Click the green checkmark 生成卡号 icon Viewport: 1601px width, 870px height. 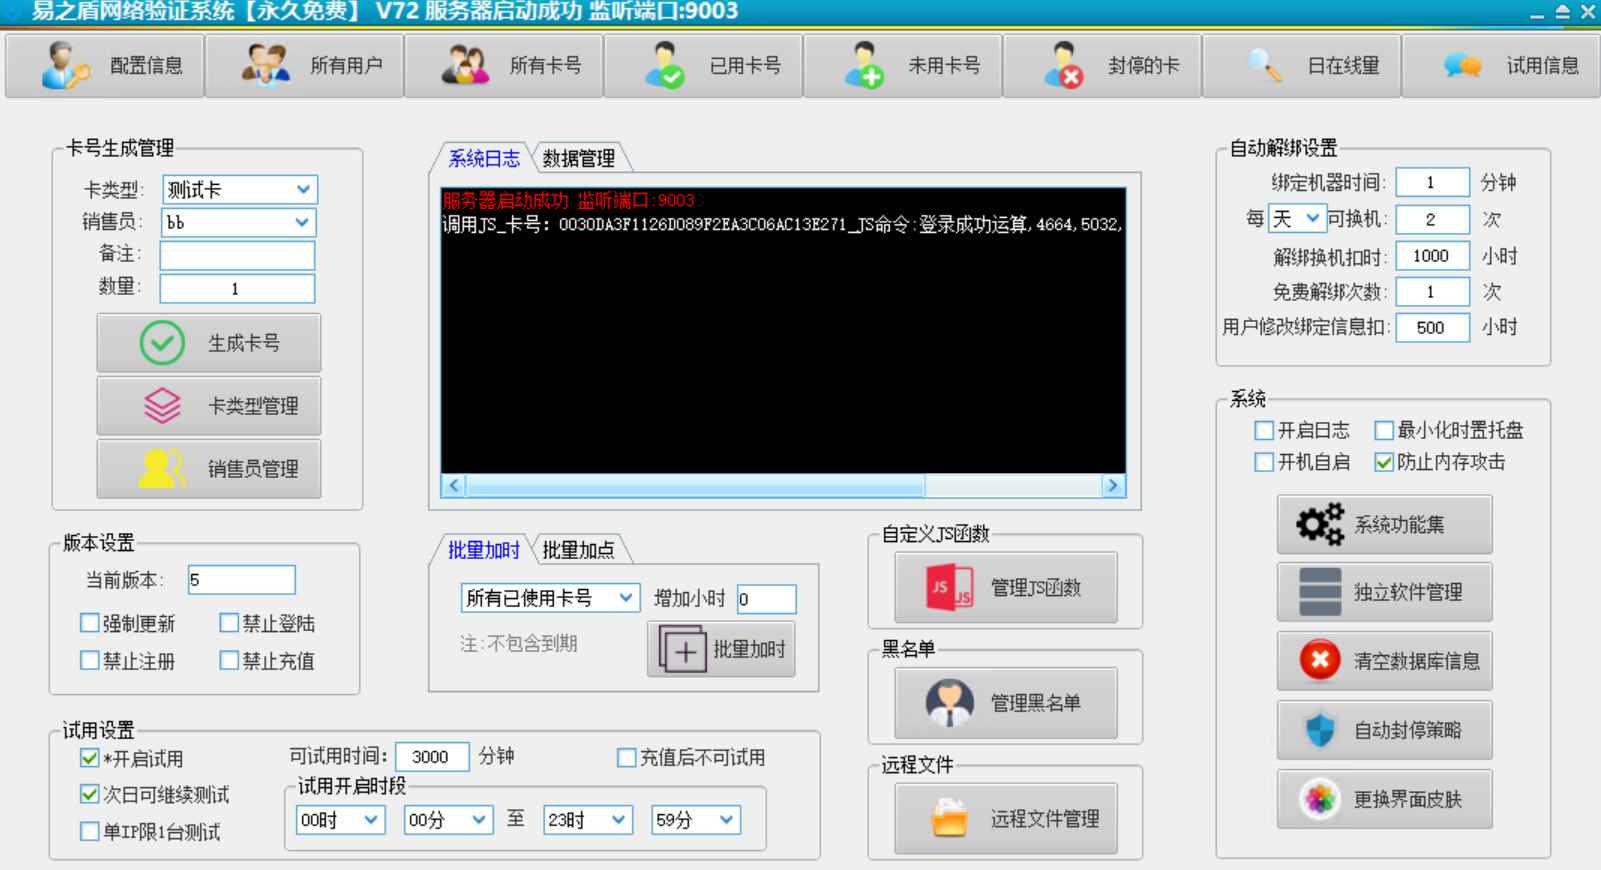click(162, 343)
